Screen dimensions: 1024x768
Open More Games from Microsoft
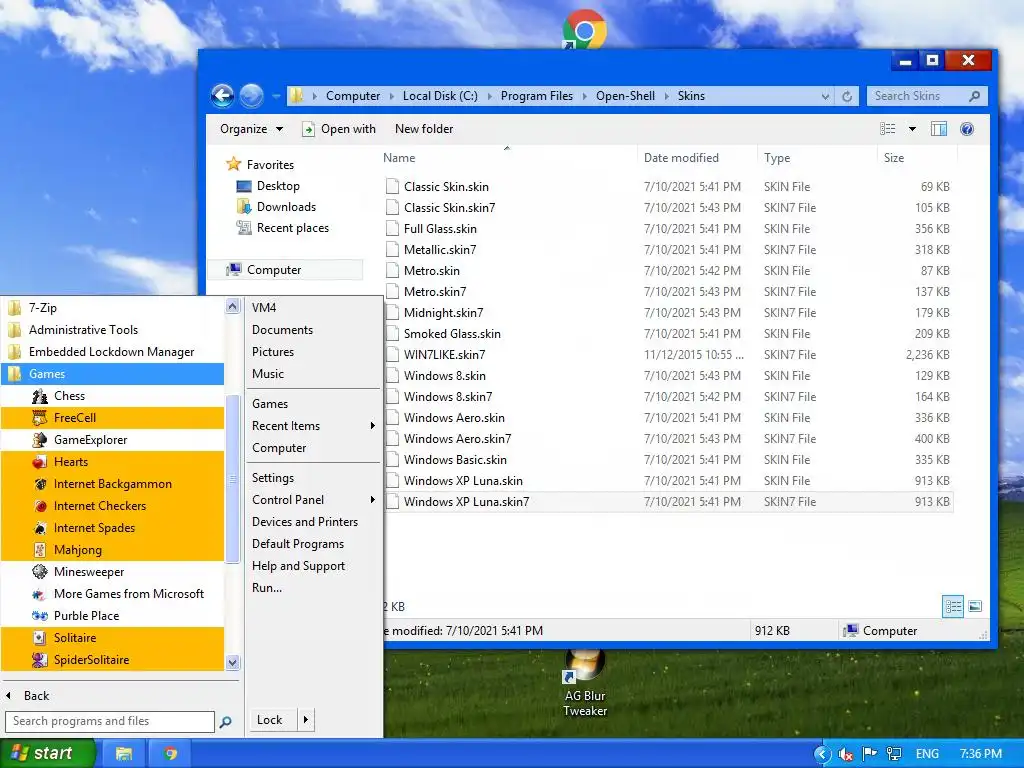coord(112,594)
